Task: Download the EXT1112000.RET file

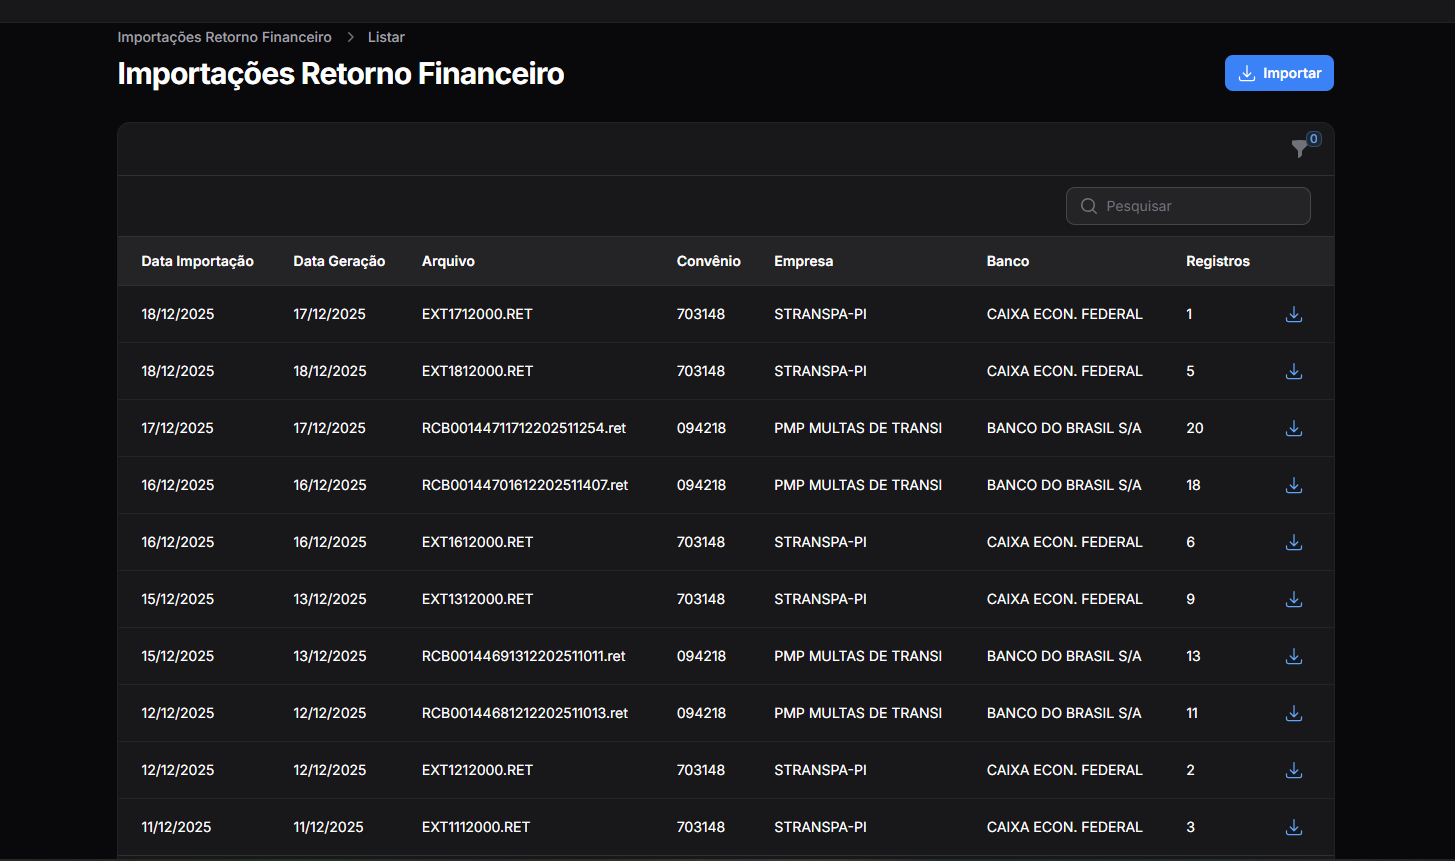Action: pyautogui.click(x=1293, y=827)
